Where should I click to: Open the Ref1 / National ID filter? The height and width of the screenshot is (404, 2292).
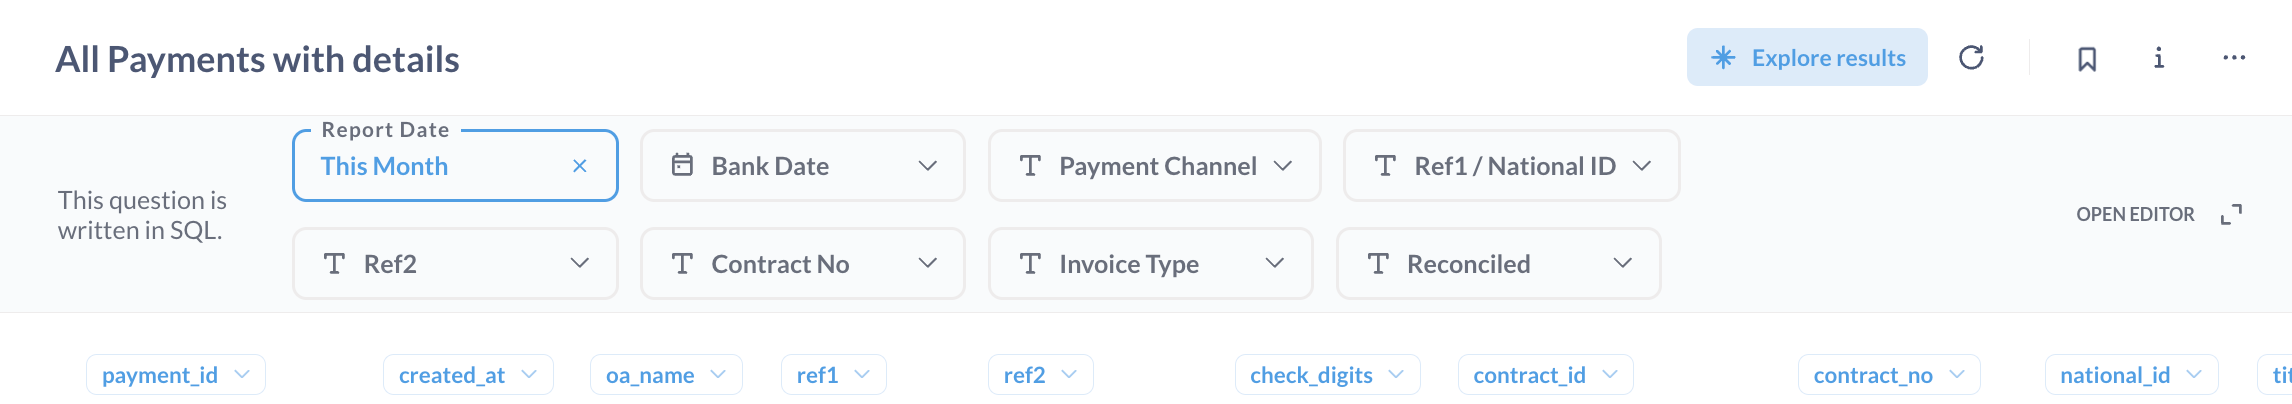pos(1511,166)
